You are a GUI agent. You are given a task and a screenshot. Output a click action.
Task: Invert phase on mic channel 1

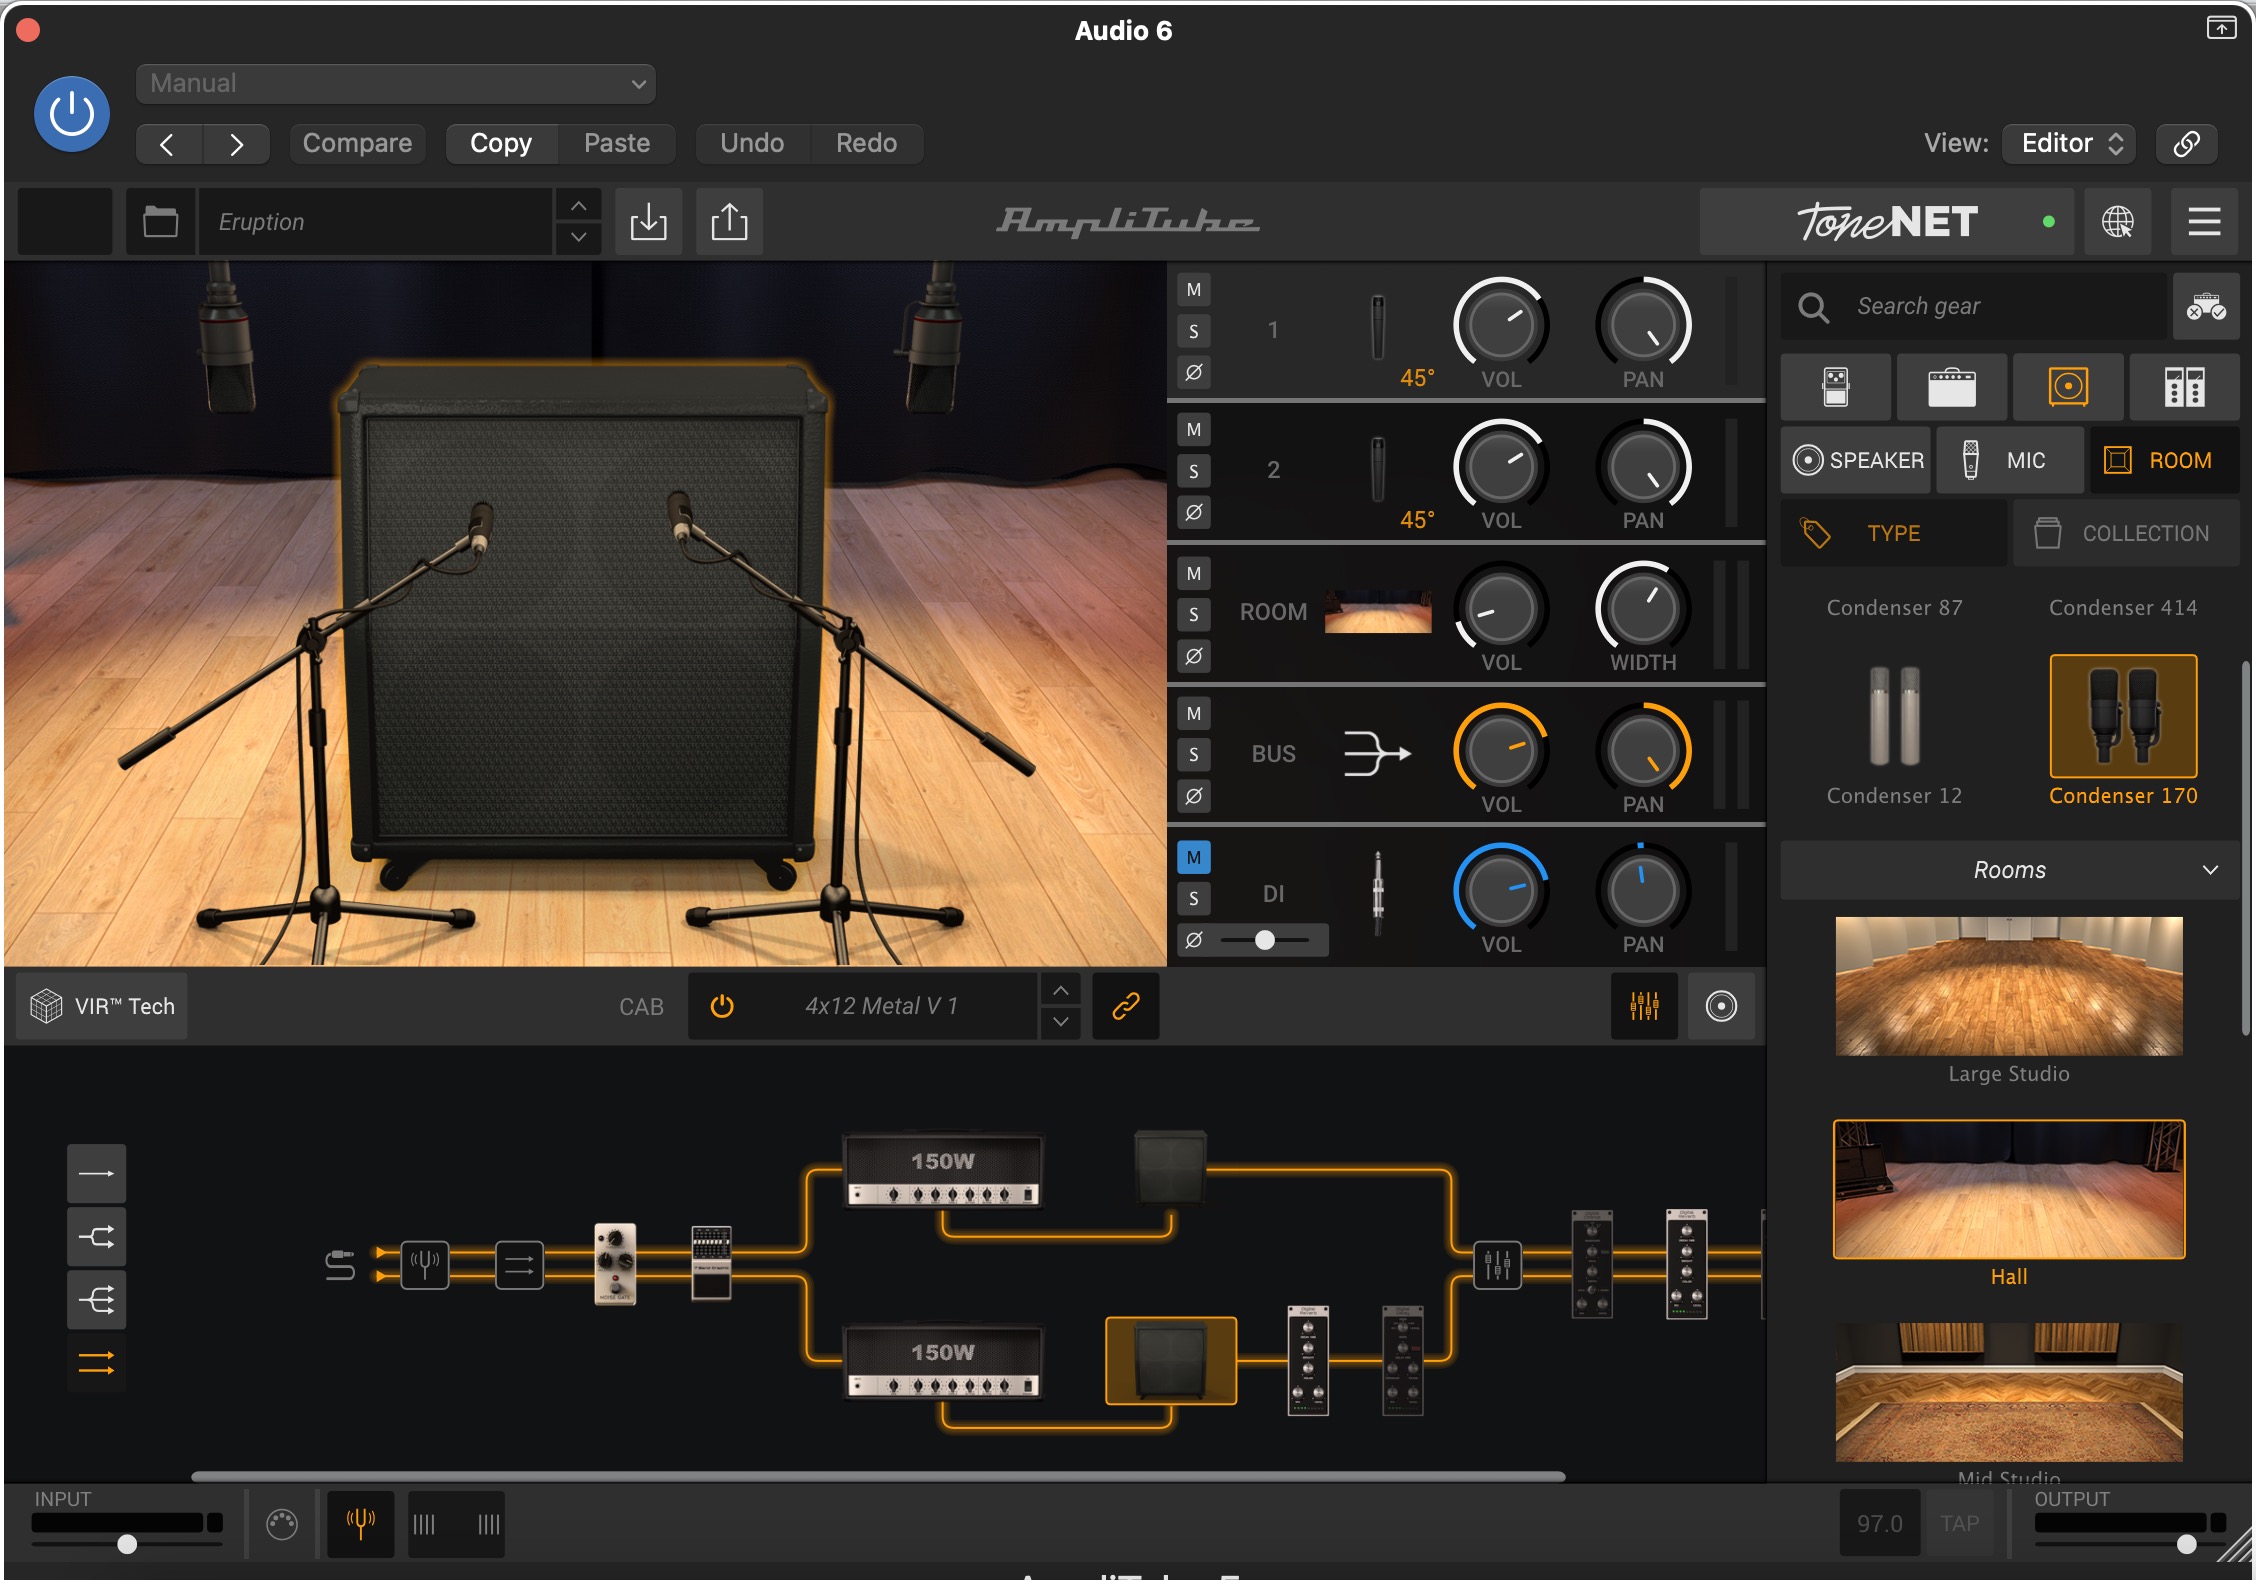(x=1194, y=372)
